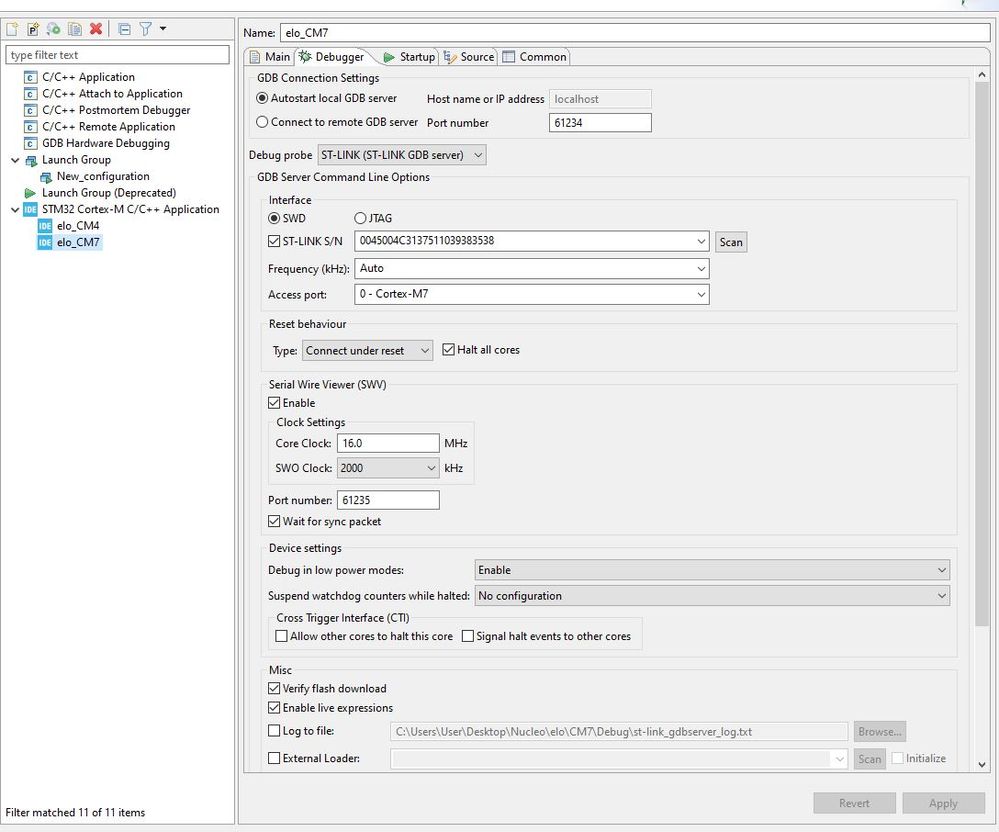This screenshot has width=999, height=832.
Task: Collapse STM32 Cortex-M C/C++ Application node
Action: tap(15, 210)
